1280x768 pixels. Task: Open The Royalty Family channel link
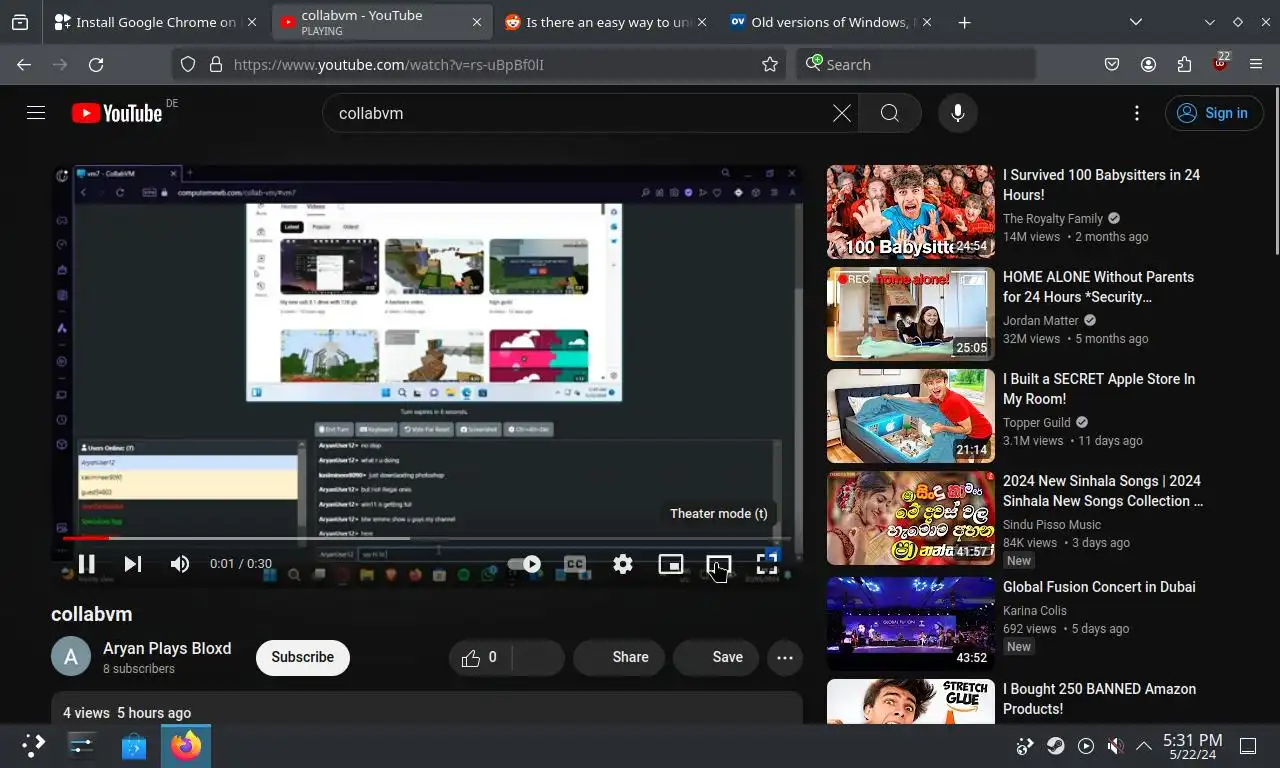(x=1053, y=219)
